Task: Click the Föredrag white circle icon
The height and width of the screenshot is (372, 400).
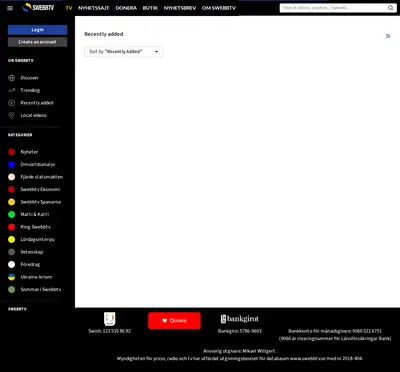Action: click(x=12, y=264)
